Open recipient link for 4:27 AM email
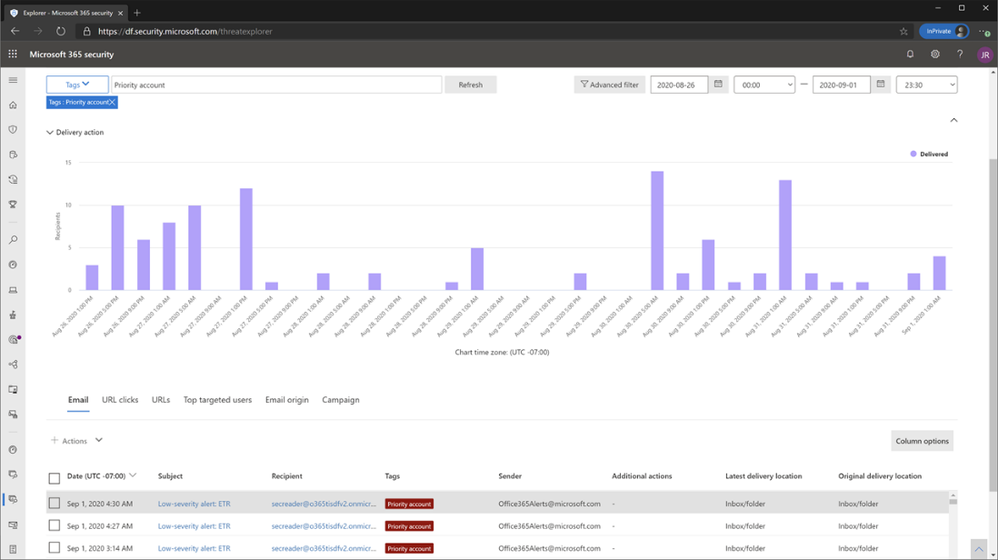Screen dimensions: 998x560 (323, 526)
